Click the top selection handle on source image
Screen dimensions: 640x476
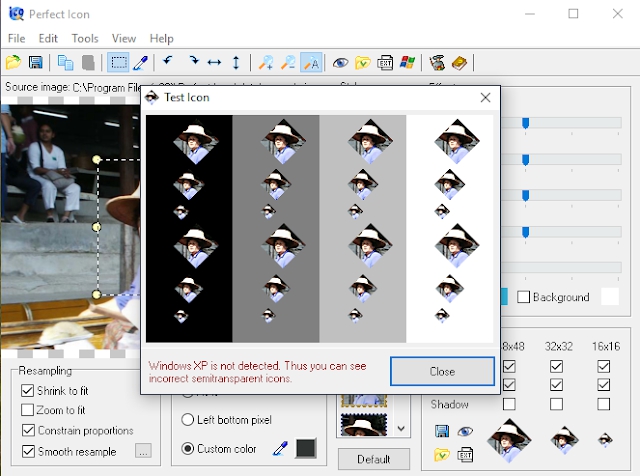[x=97, y=159]
